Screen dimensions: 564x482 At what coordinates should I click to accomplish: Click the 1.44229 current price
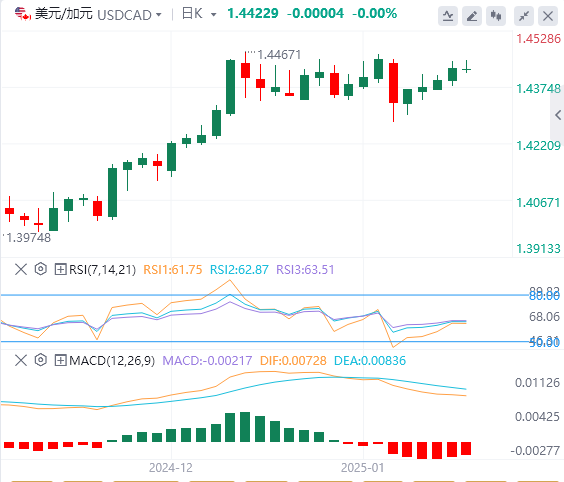[x=253, y=14]
